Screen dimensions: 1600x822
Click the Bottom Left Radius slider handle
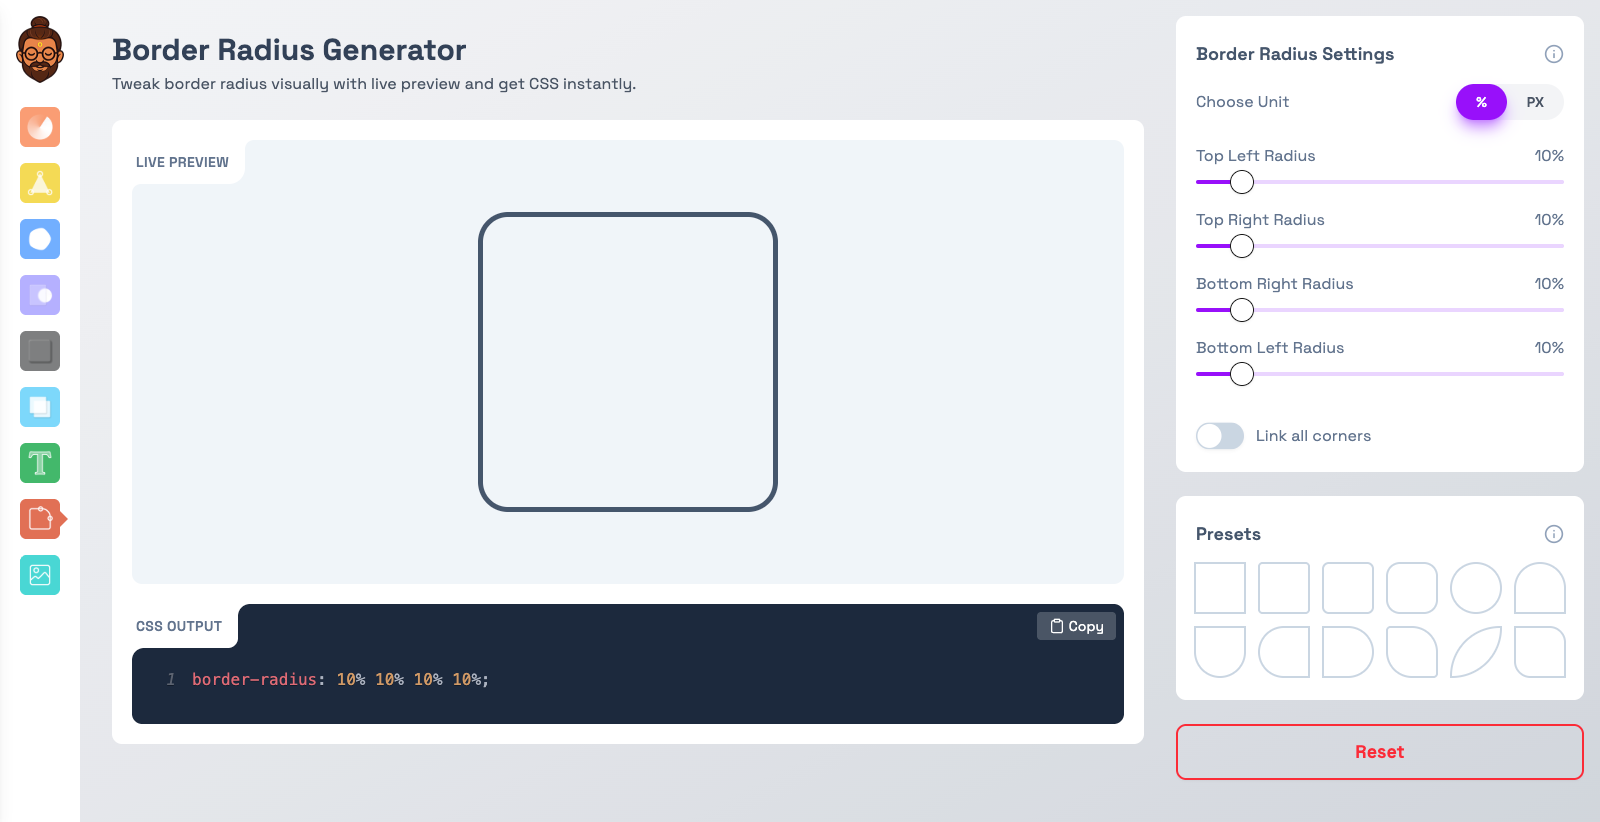[1242, 374]
